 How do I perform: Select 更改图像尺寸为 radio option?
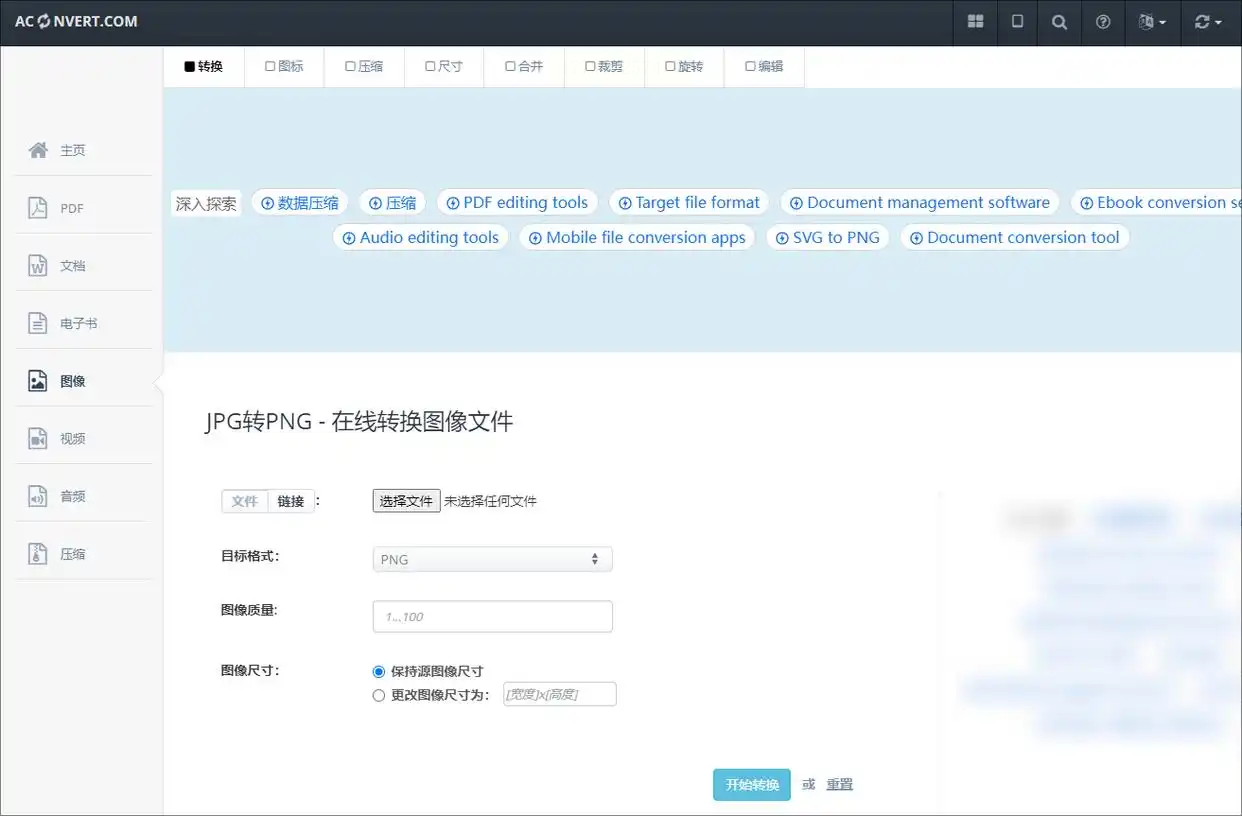click(x=378, y=695)
